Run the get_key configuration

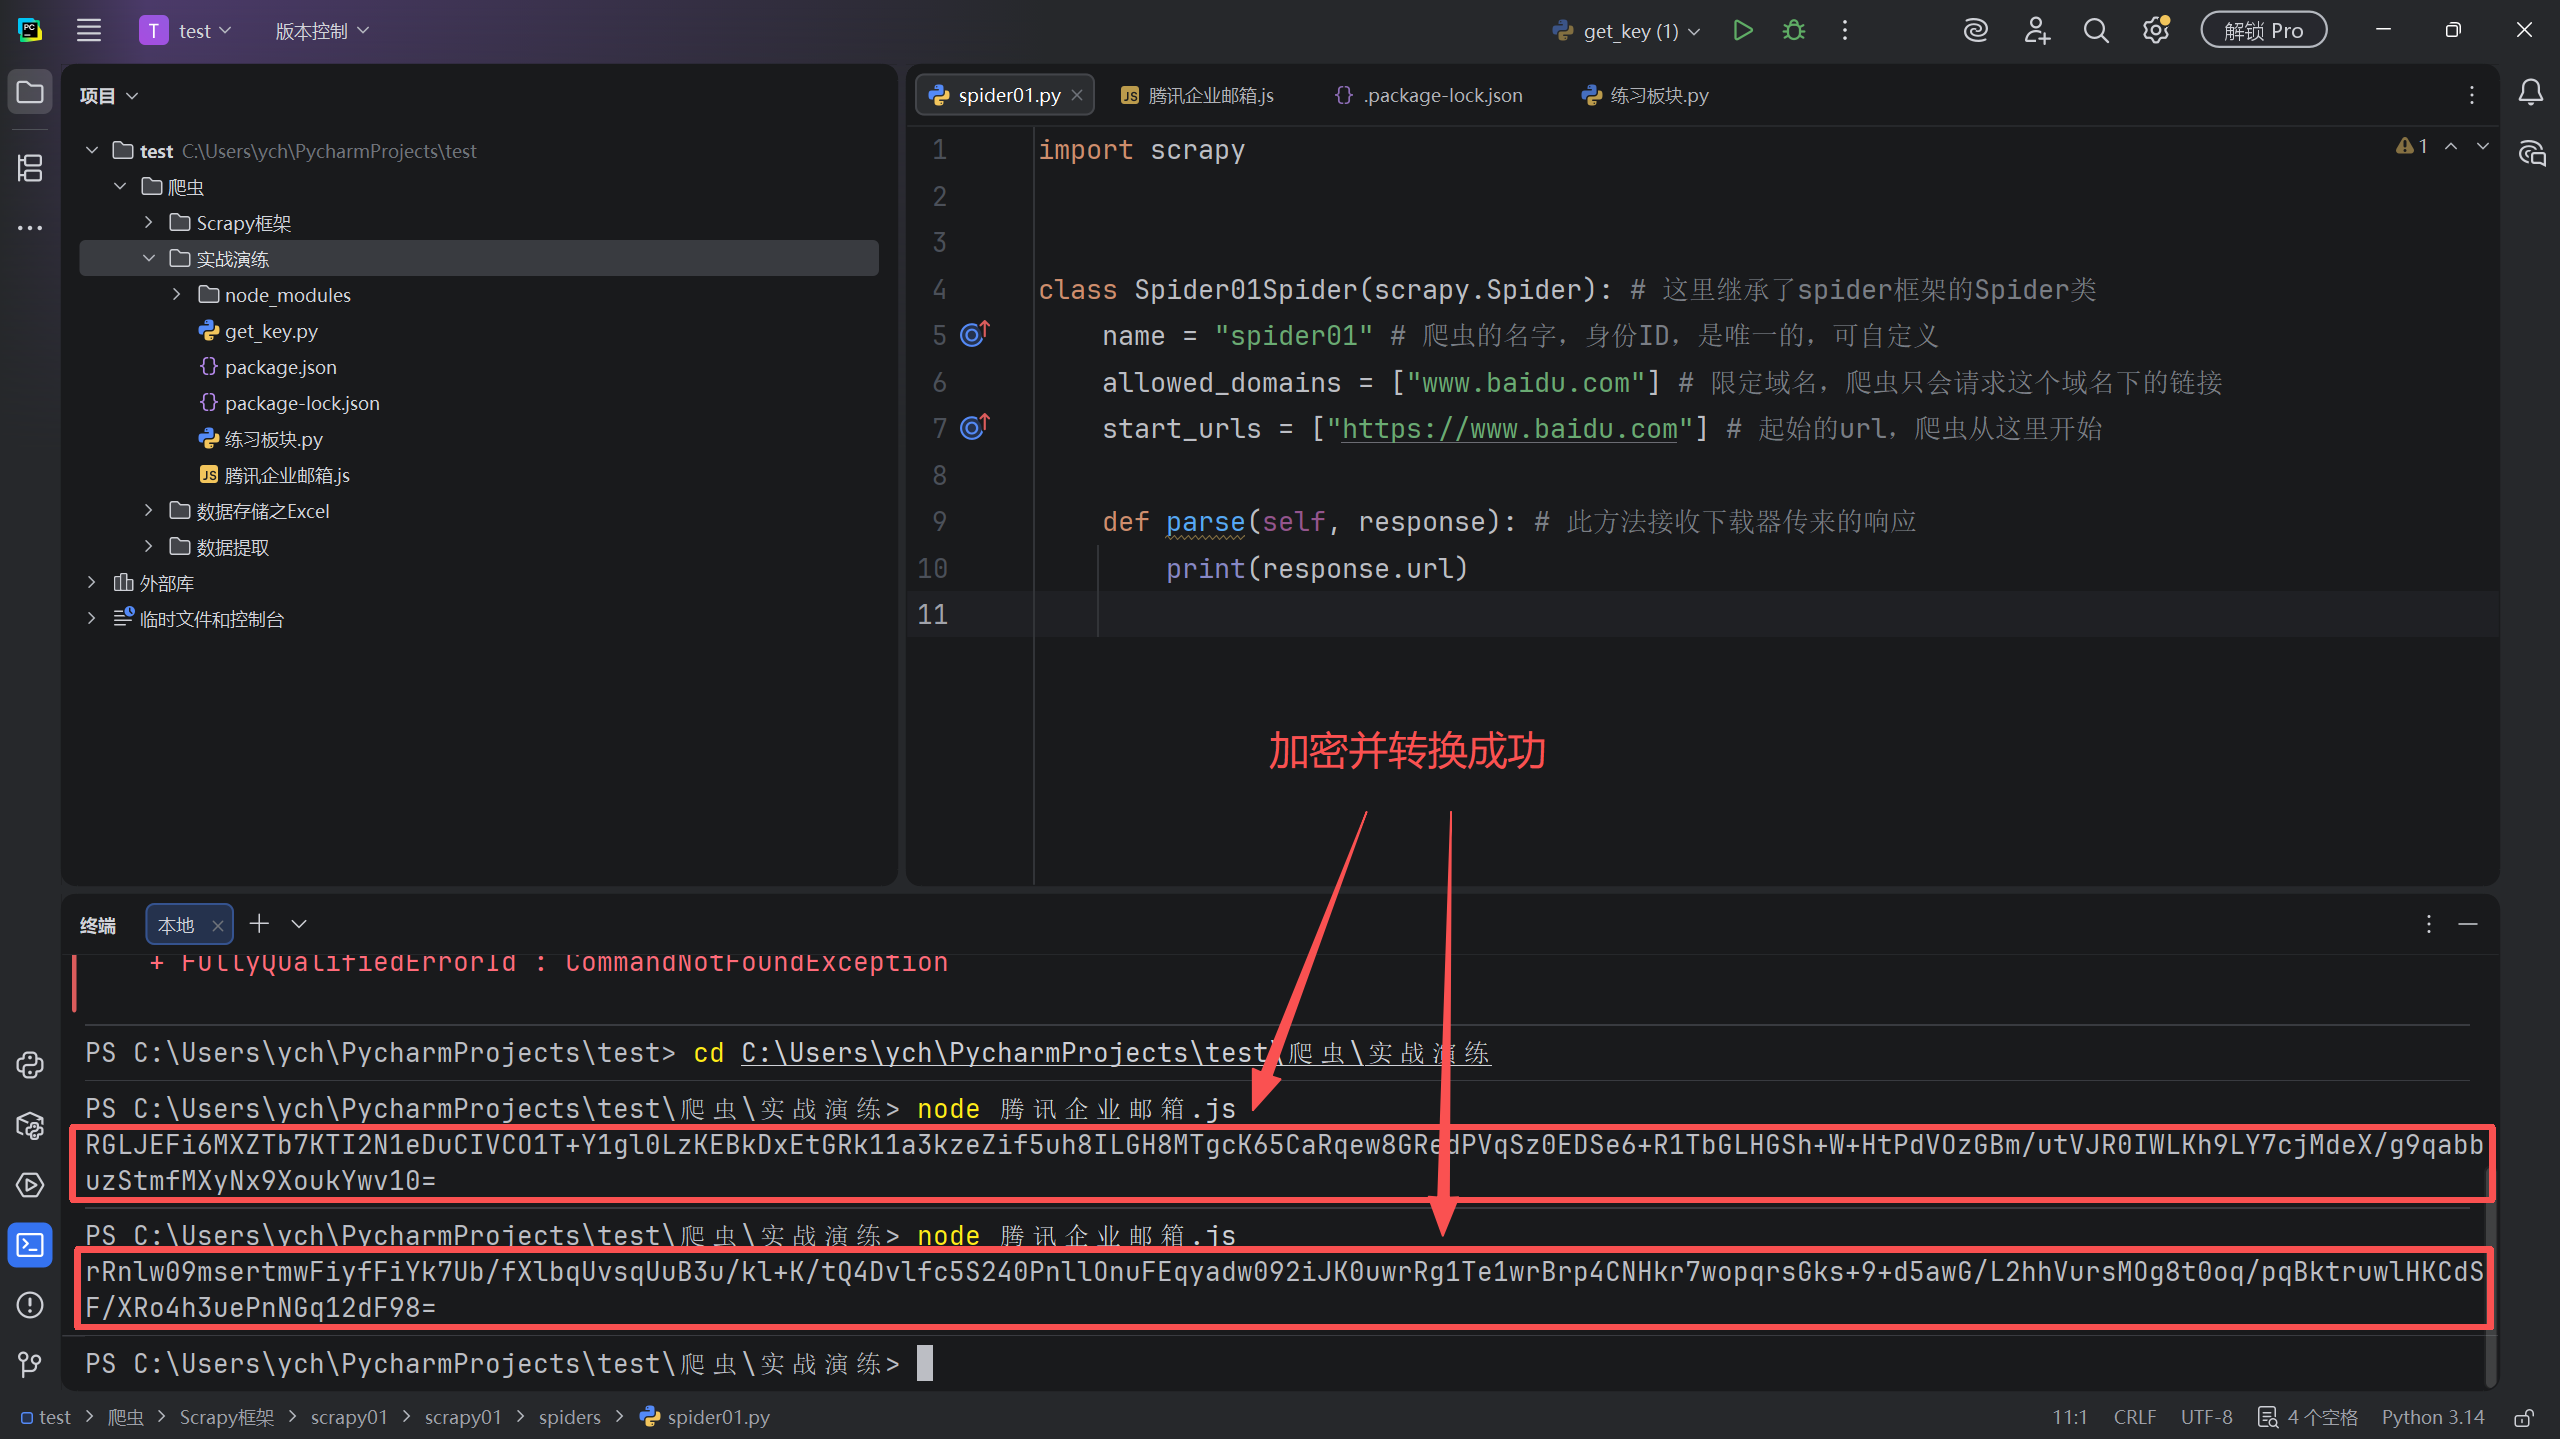pyautogui.click(x=1743, y=30)
